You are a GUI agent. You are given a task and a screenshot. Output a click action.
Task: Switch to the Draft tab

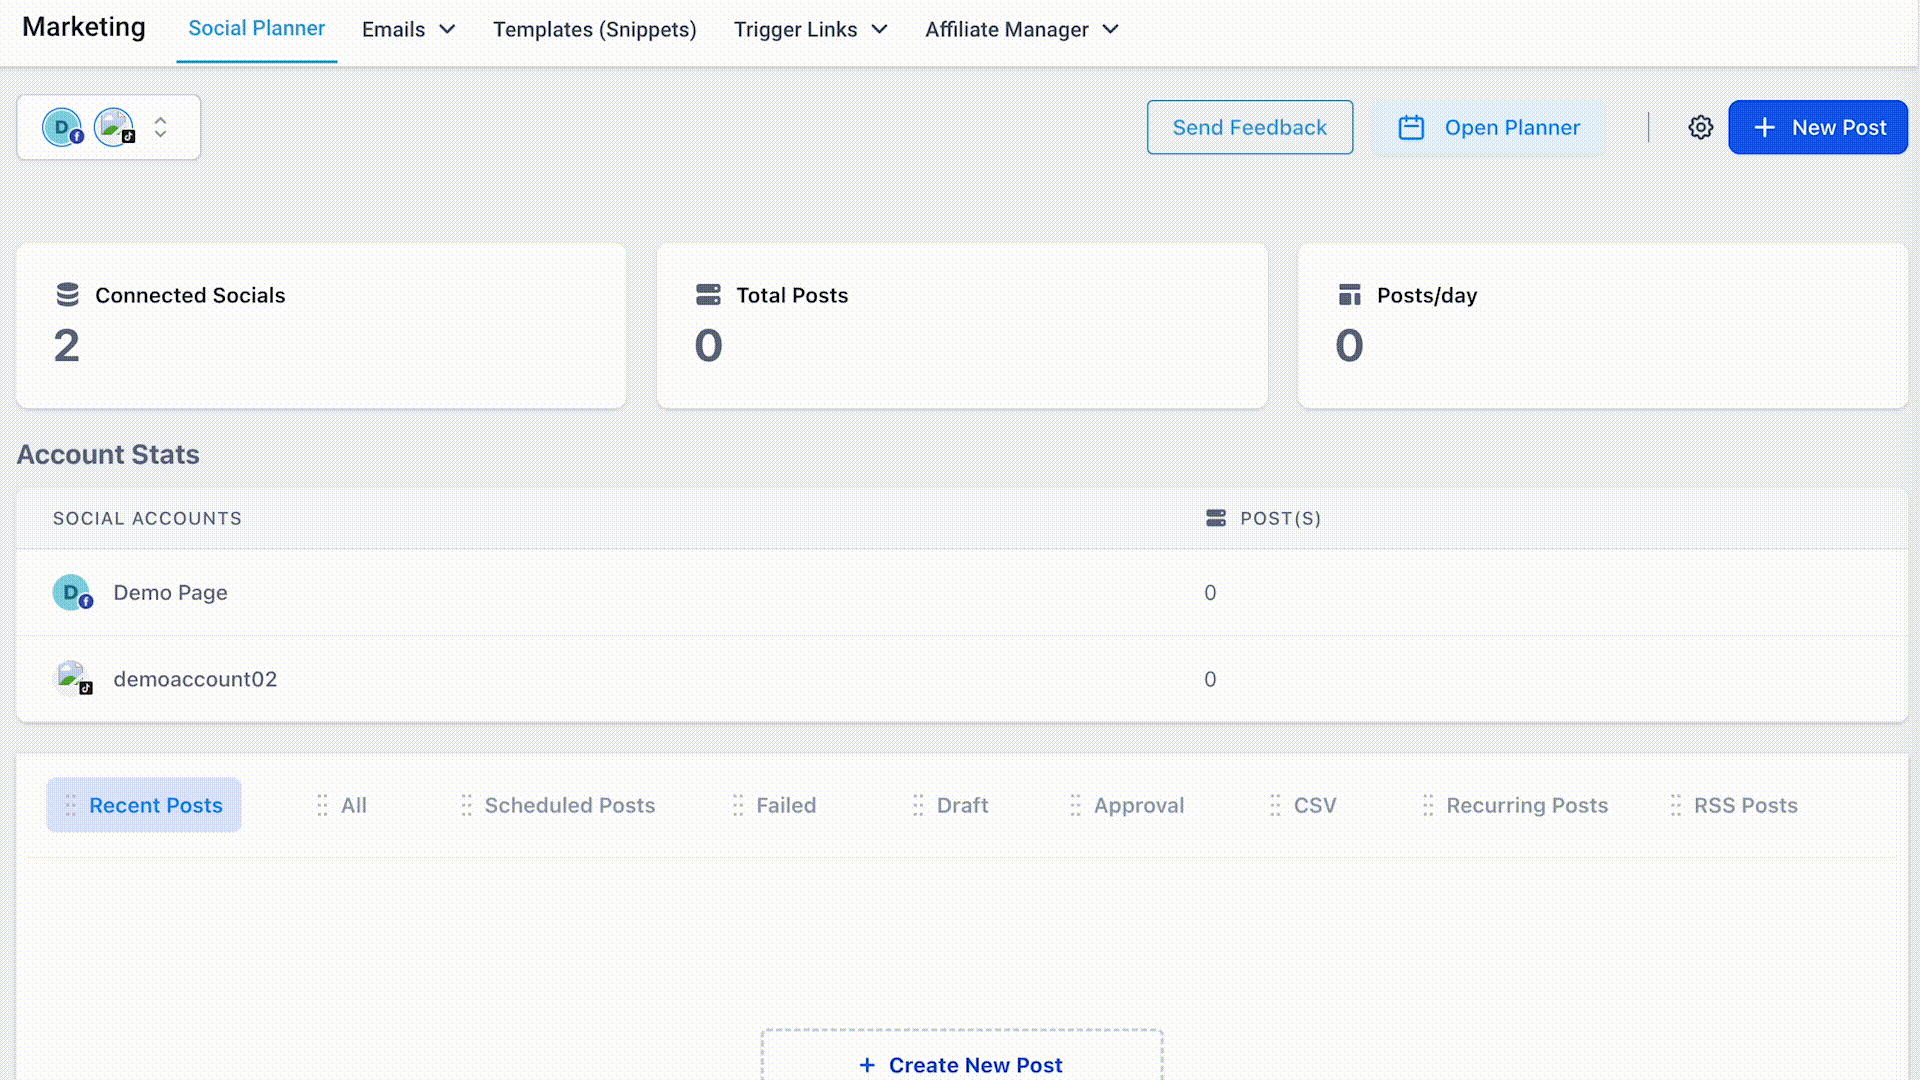961,806
